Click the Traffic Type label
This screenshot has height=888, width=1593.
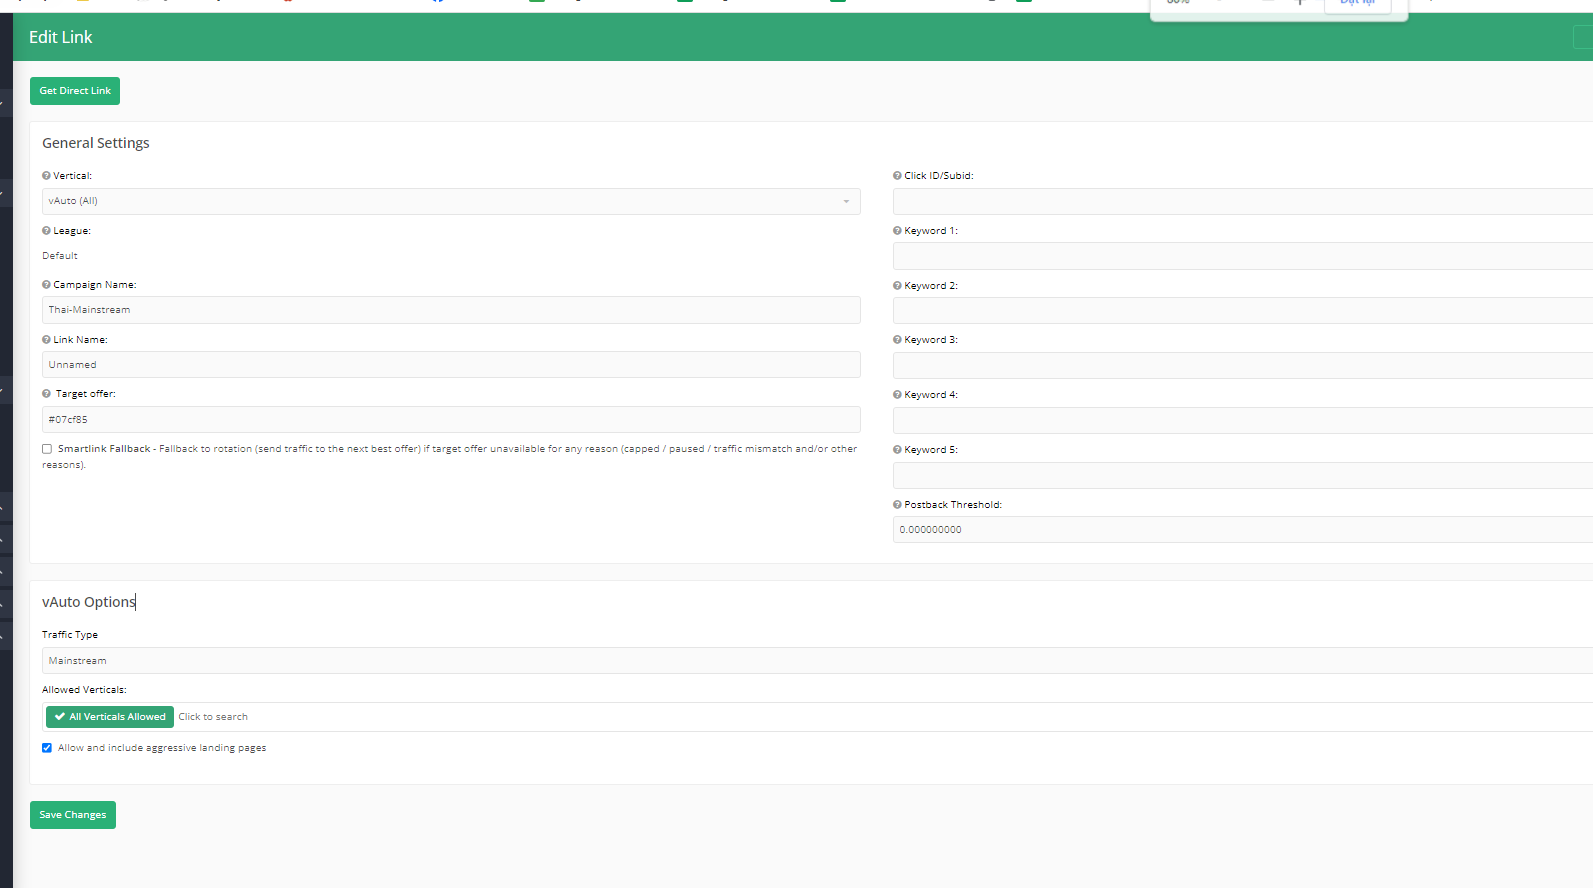(70, 635)
